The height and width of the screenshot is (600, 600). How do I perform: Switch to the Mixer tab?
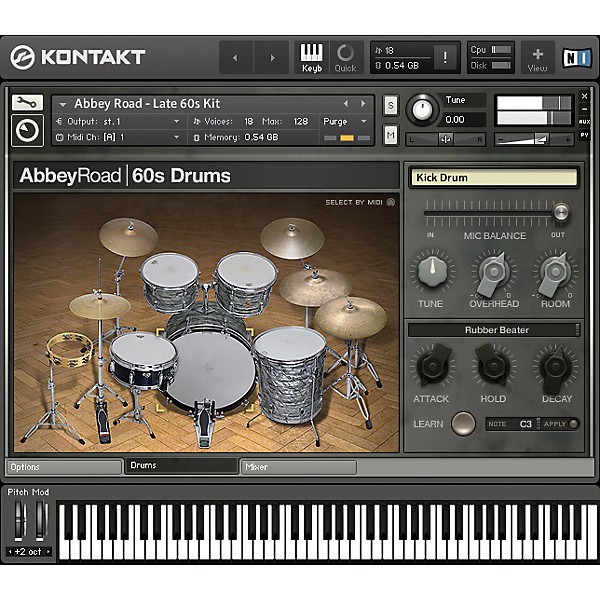(x=298, y=467)
